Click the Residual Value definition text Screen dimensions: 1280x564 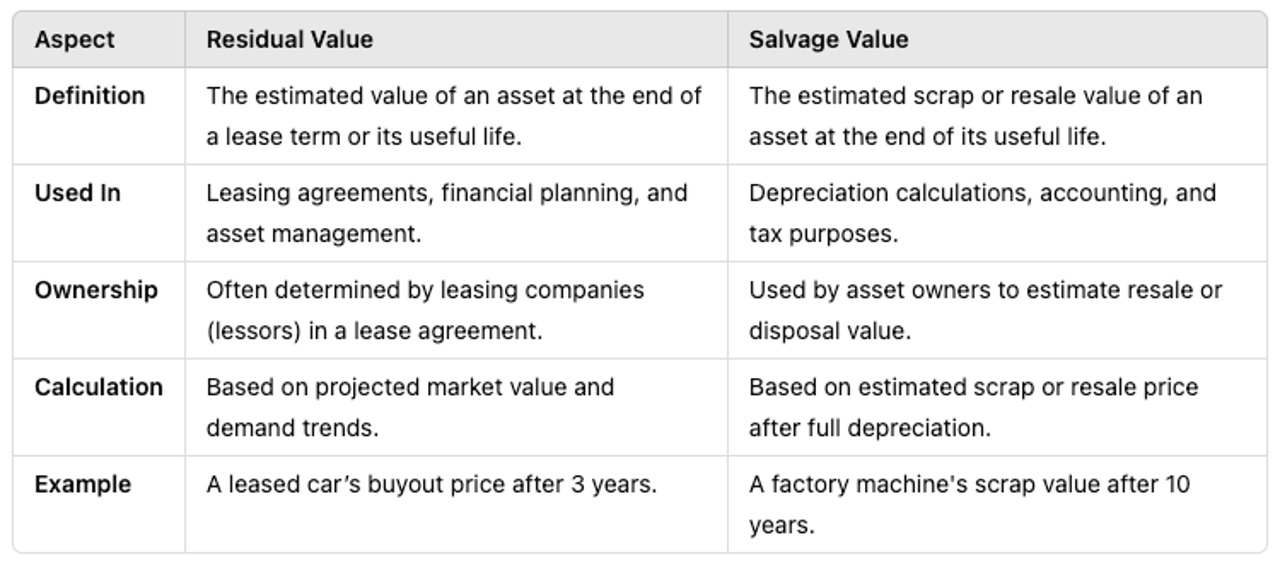(454, 116)
